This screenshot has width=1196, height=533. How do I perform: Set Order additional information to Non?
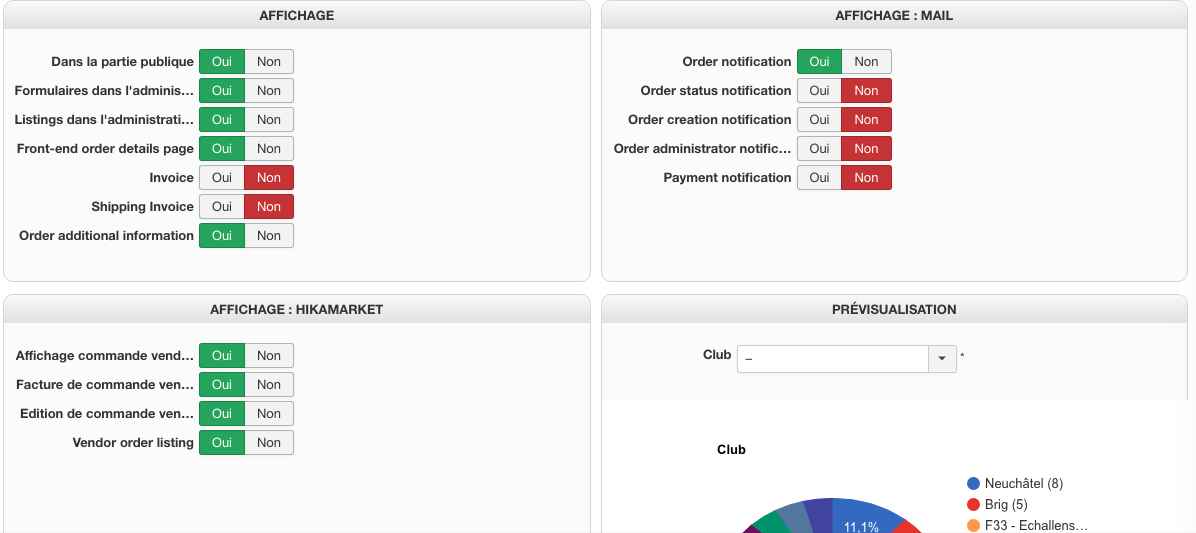[269, 236]
